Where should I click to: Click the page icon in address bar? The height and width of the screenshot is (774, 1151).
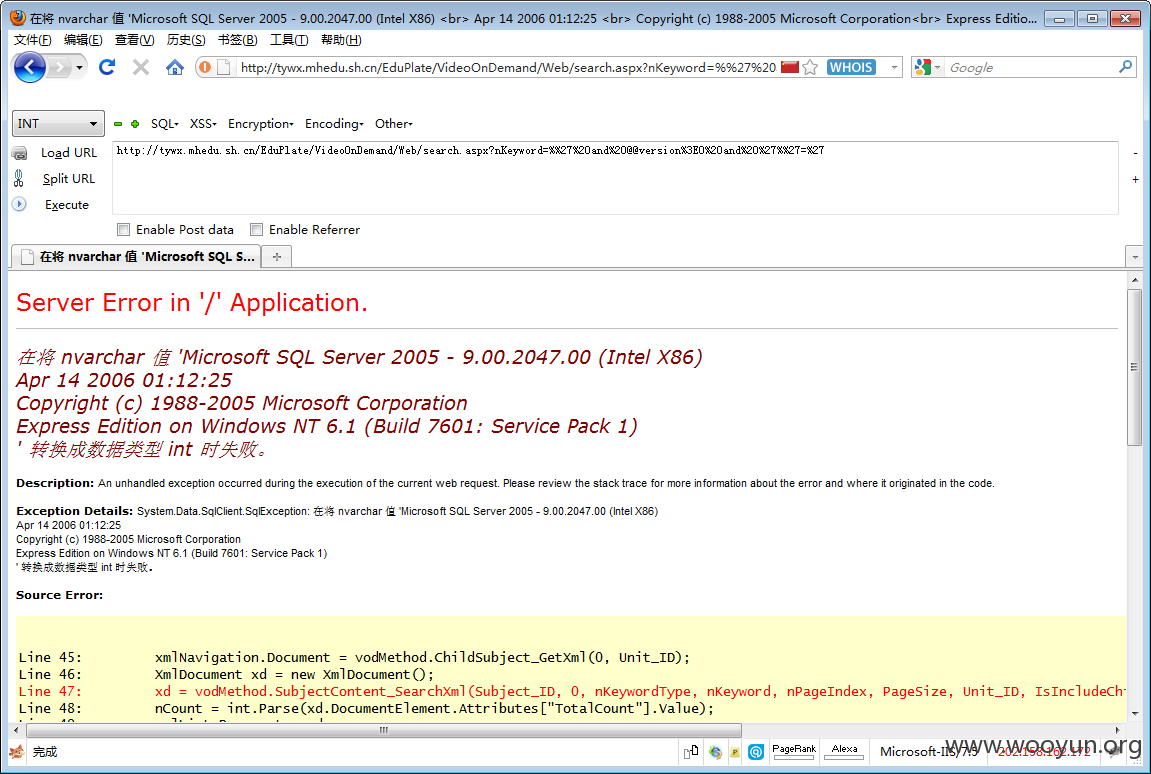(x=224, y=68)
